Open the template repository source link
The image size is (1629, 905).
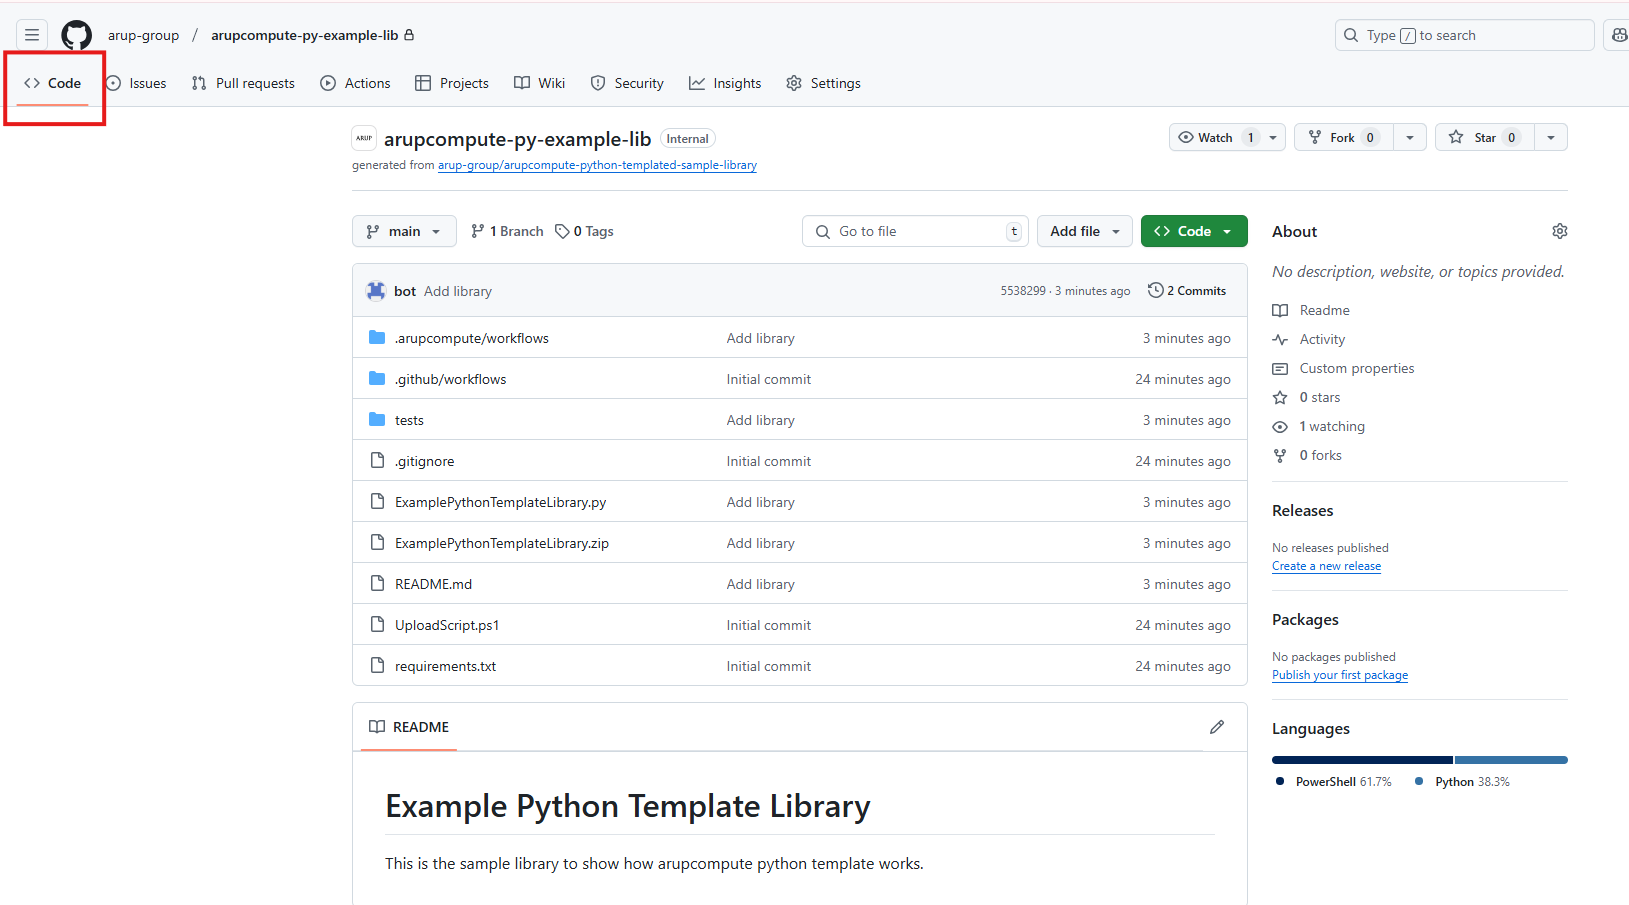(597, 165)
